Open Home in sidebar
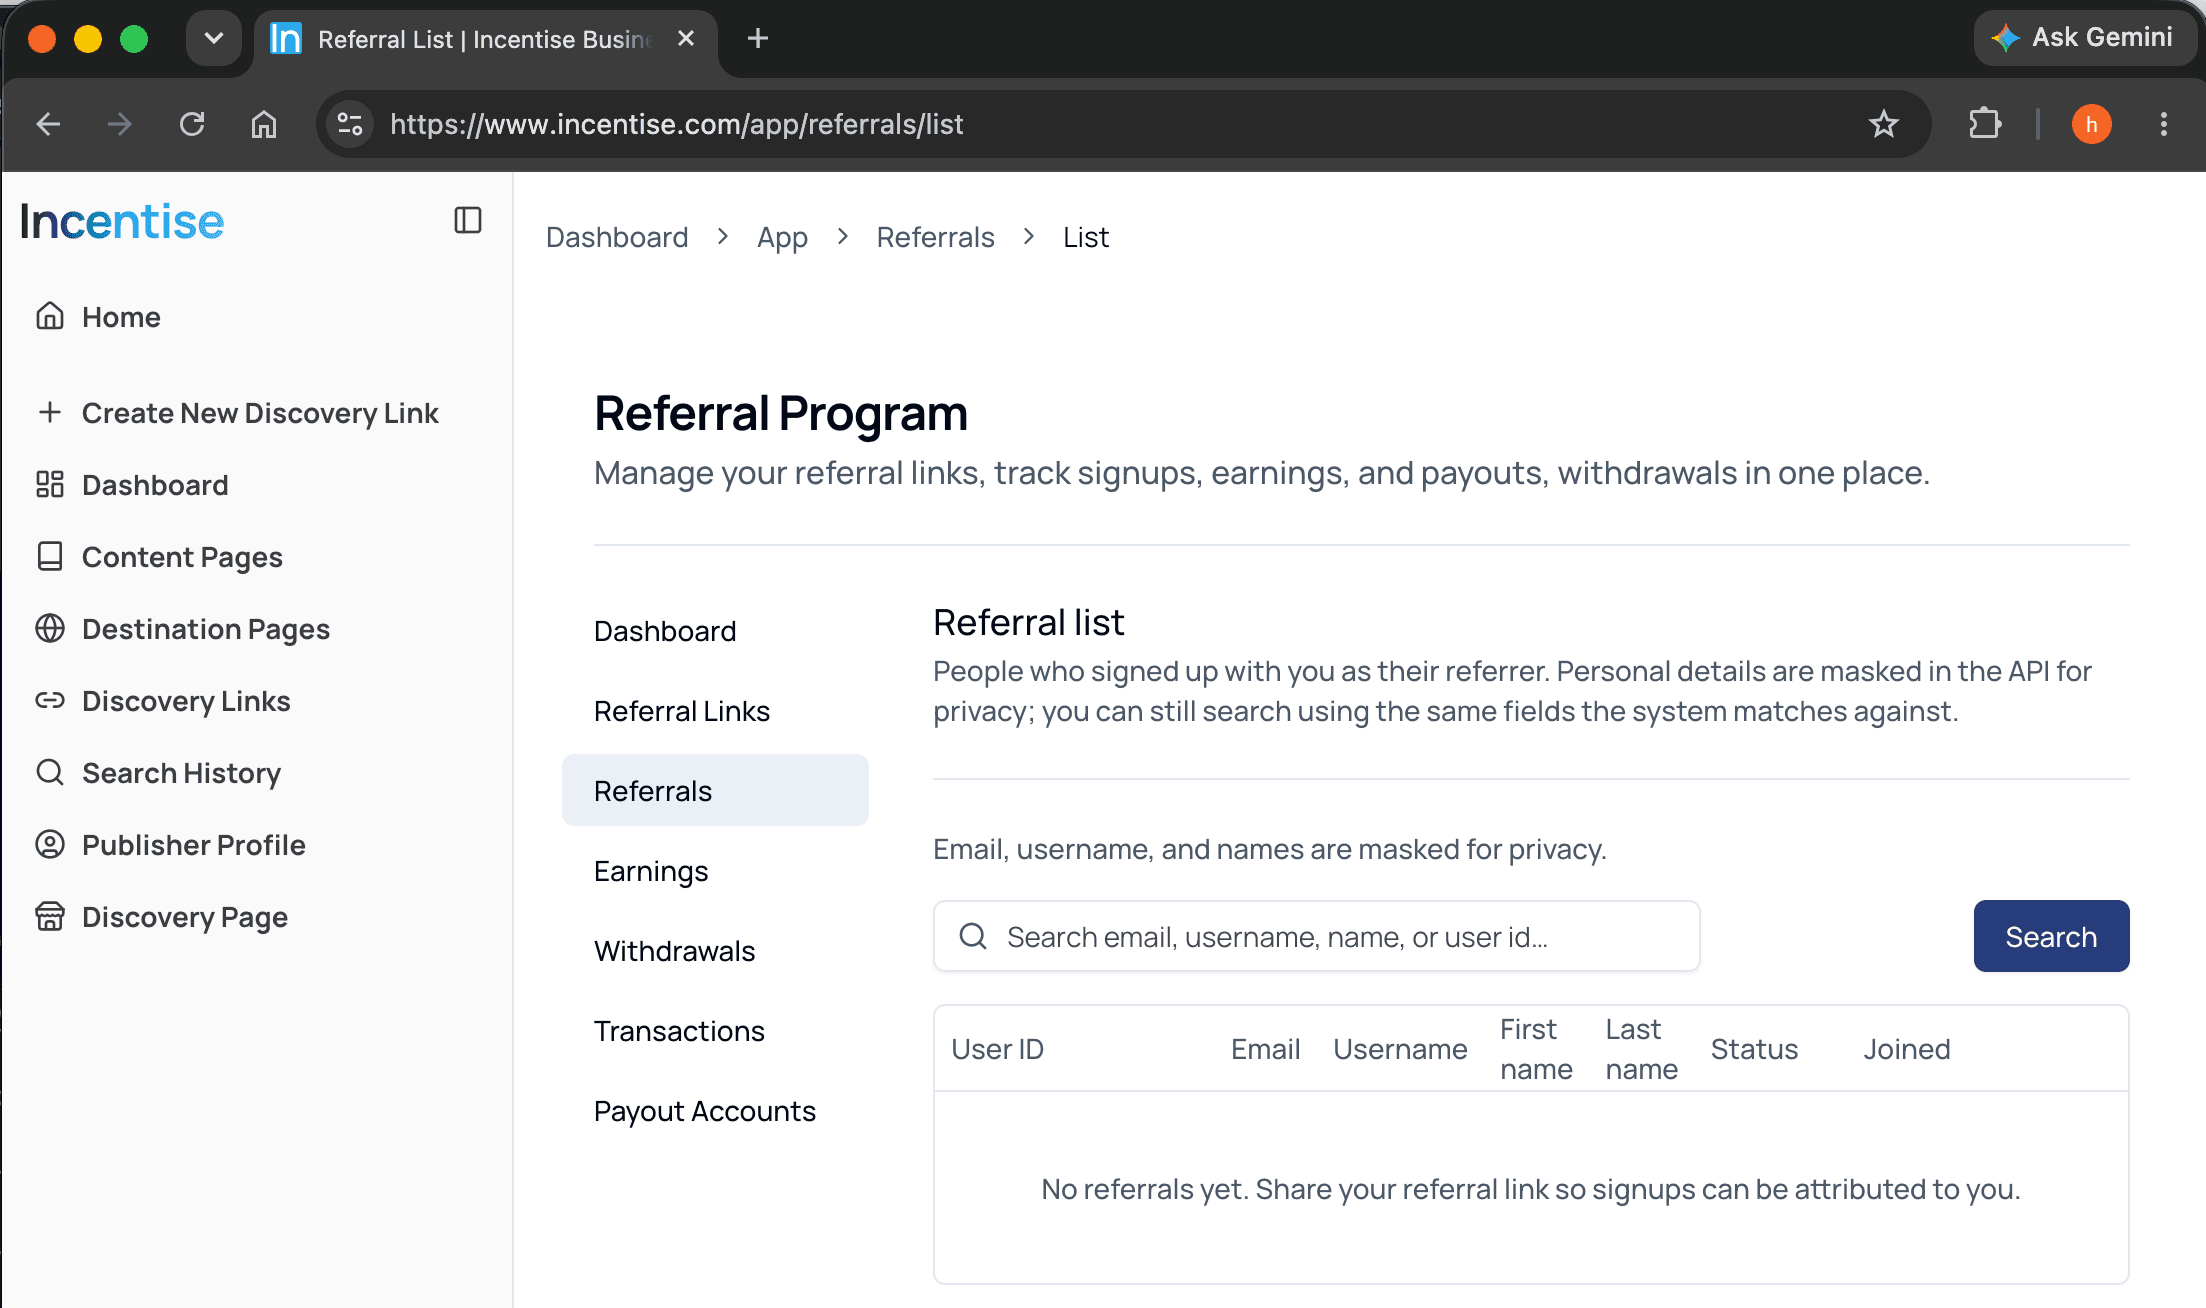Viewport: 2206px width, 1308px height. 121,317
